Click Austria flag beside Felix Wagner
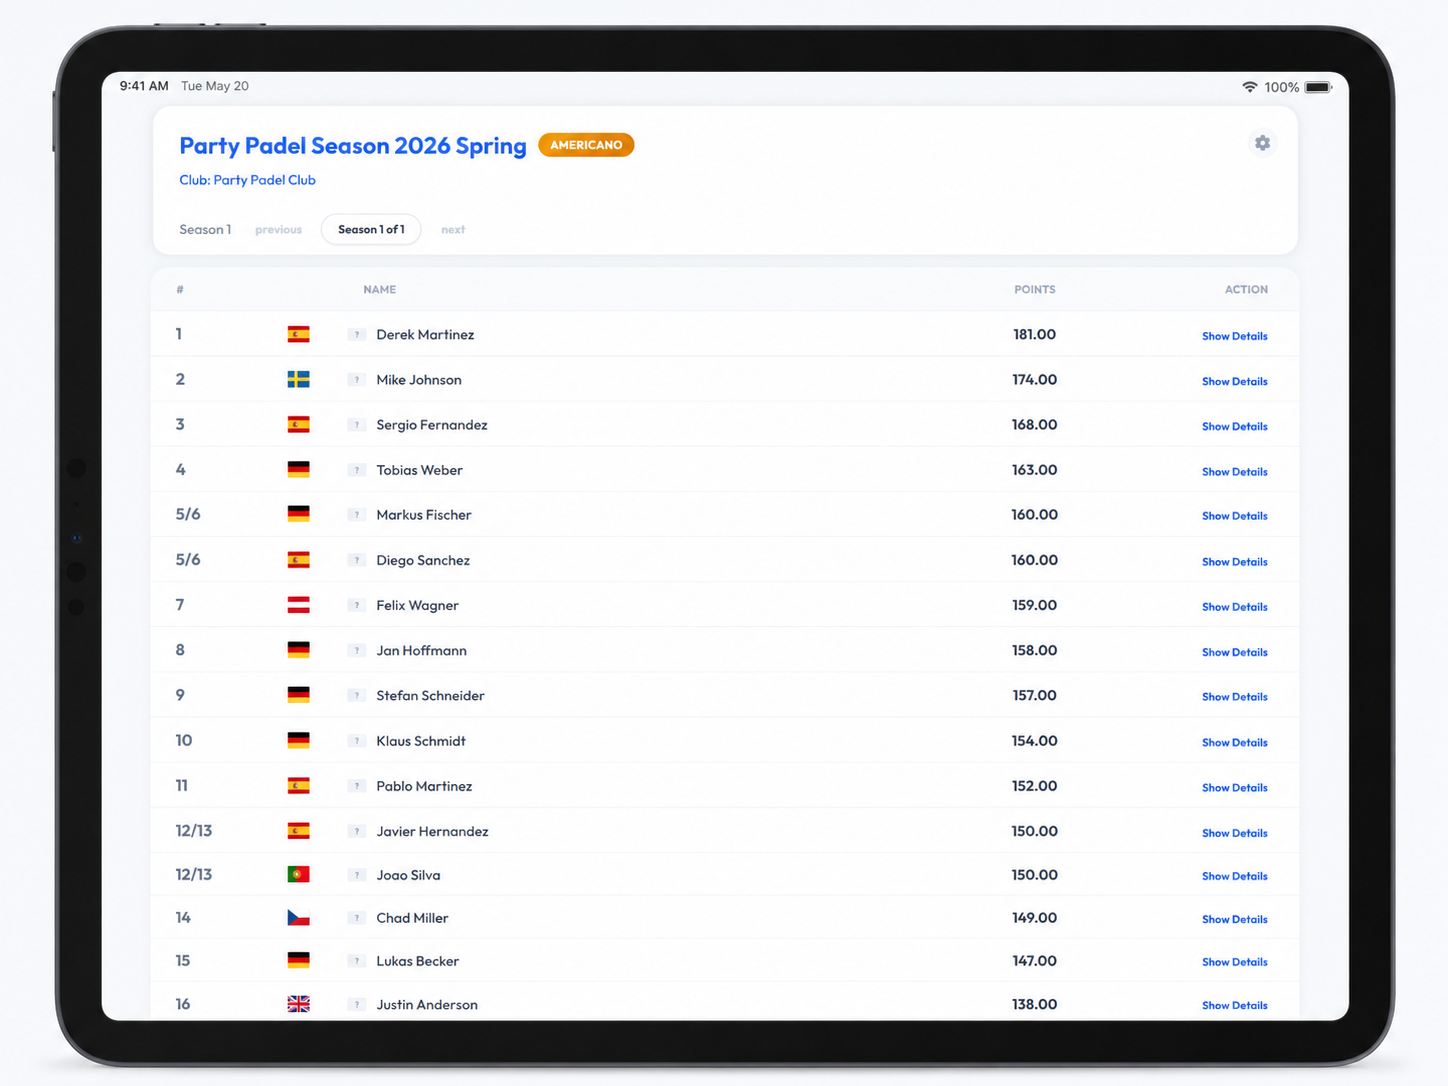This screenshot has height=1086, width=1448. click(x=298, y=605)
